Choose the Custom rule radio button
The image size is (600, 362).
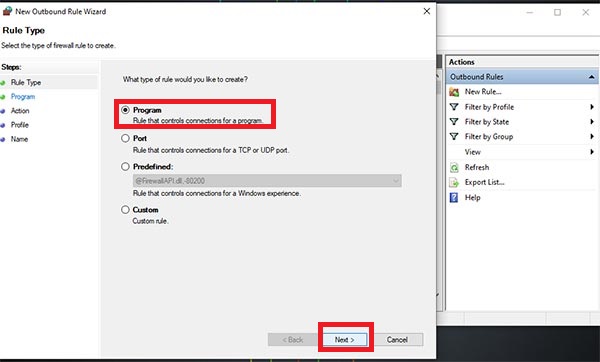(x=125, y=210)
